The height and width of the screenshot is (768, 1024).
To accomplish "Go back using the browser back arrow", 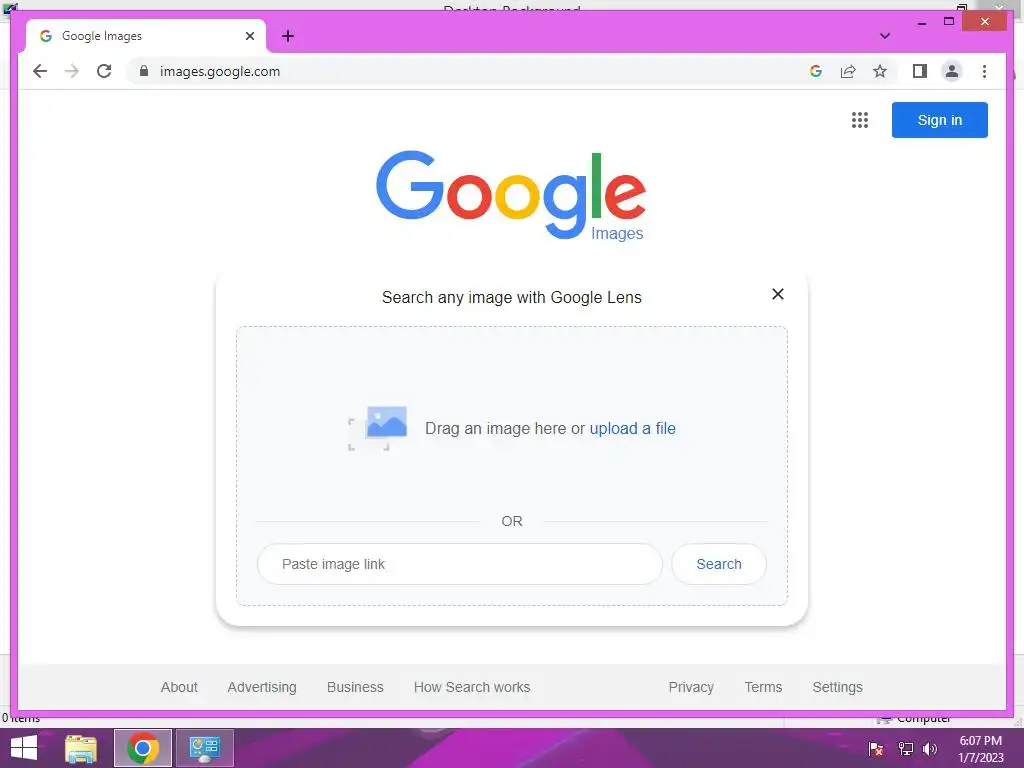I will pos(40,71).
